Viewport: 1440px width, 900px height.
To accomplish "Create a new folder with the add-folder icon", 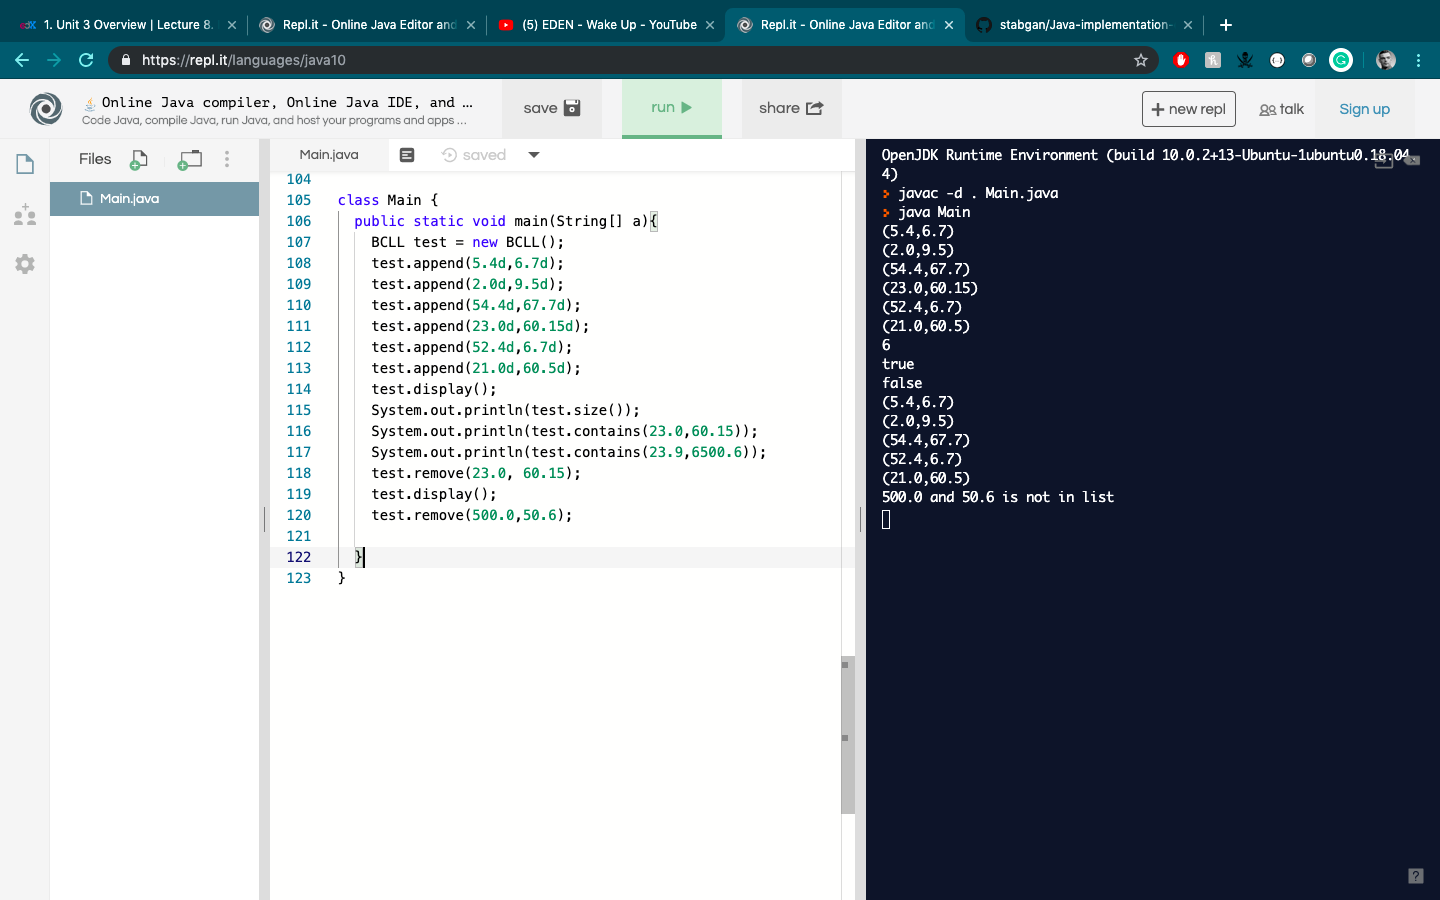I will (x=188, y=159).
